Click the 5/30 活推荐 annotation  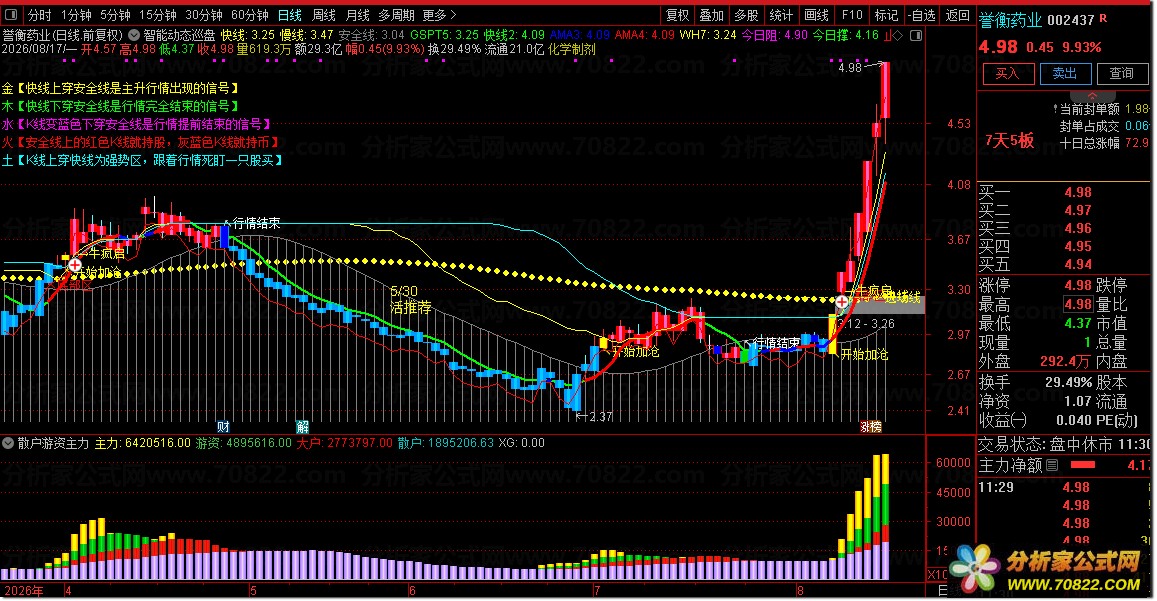[x=411, y=299]
